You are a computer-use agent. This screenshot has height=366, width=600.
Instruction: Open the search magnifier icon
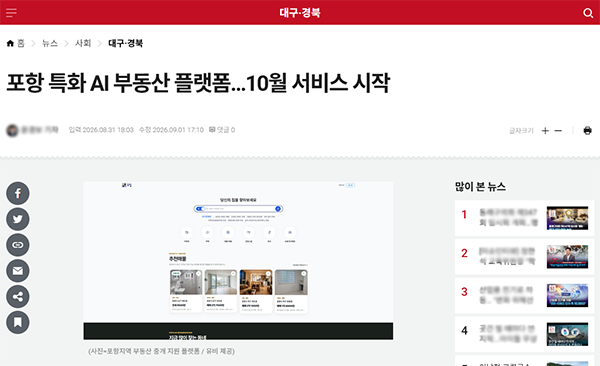click(588, 13)
